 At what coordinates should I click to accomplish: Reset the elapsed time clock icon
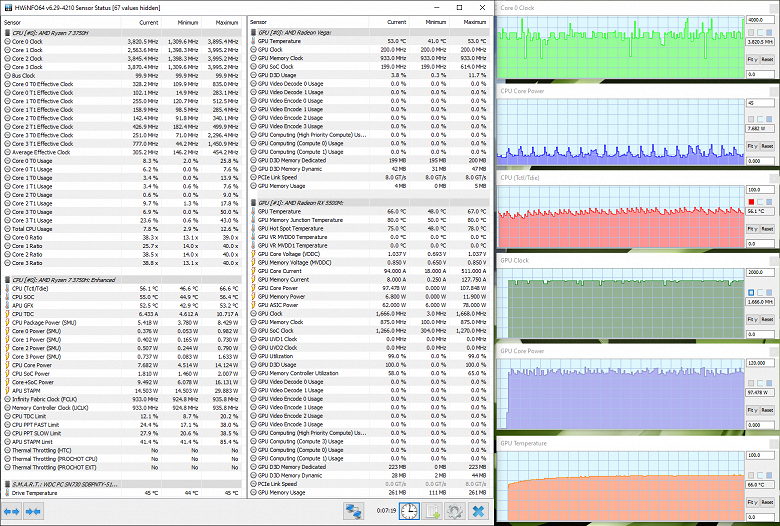(409, 511)
